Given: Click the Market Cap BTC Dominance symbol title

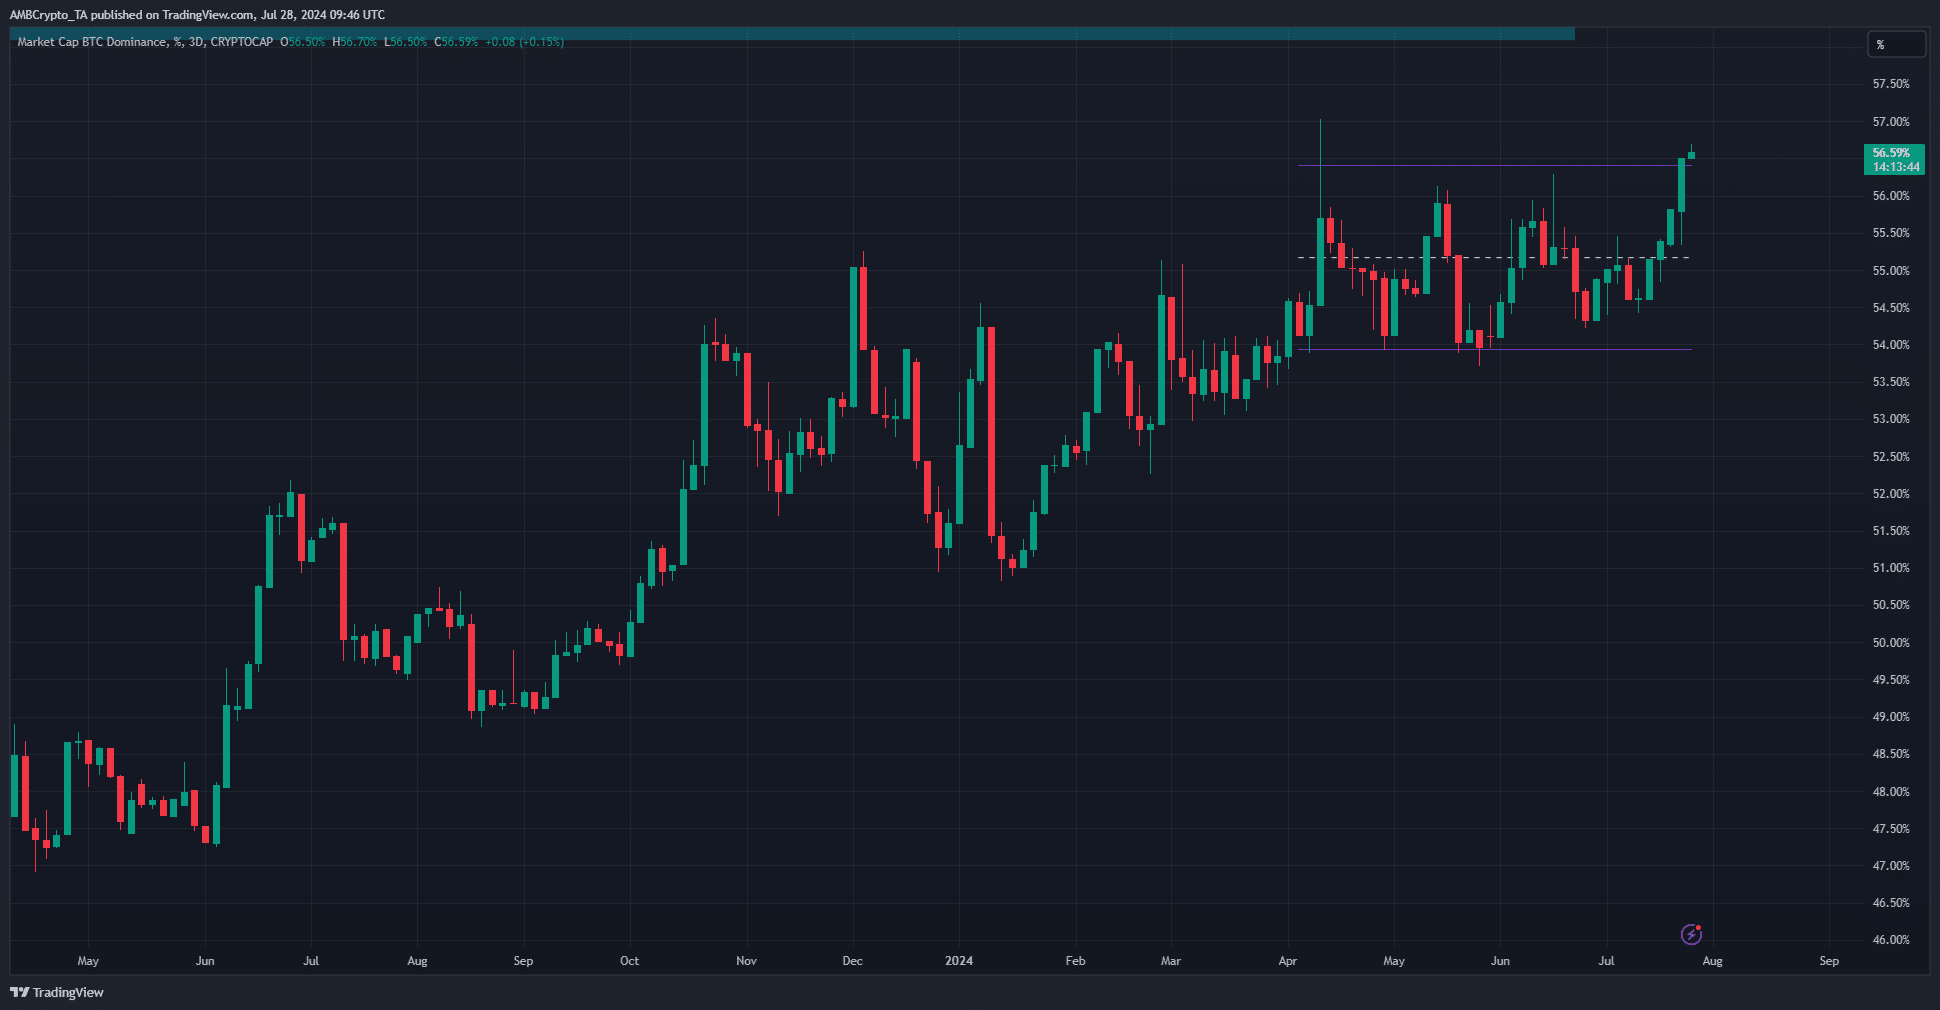Looking at the screenshot, I should click(92, 42).
